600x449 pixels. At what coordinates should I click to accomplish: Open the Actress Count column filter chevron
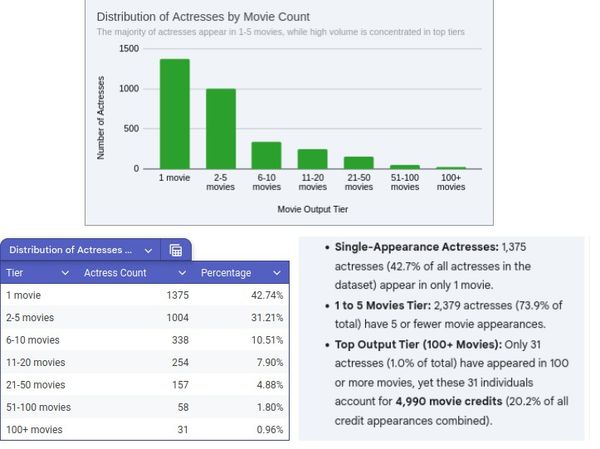183,273
